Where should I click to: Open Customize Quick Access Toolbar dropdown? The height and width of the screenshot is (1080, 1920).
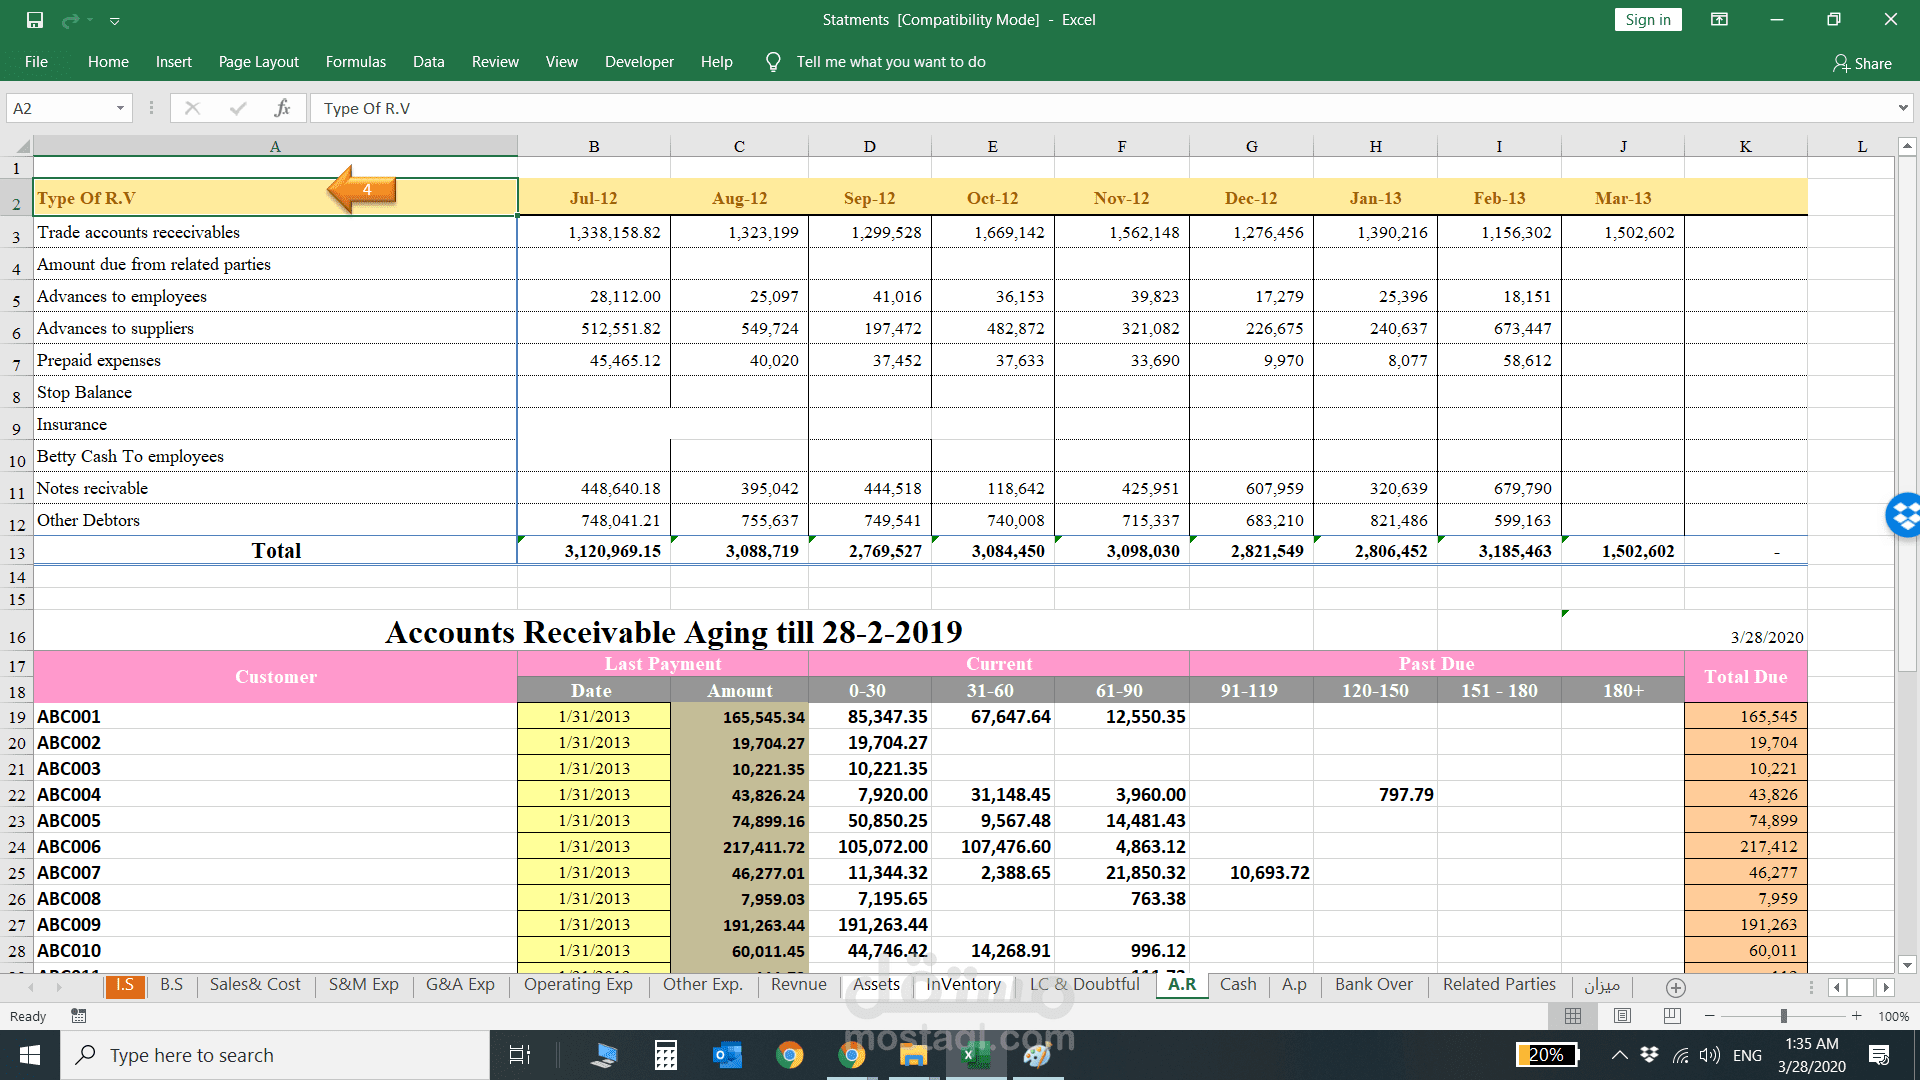115,20
